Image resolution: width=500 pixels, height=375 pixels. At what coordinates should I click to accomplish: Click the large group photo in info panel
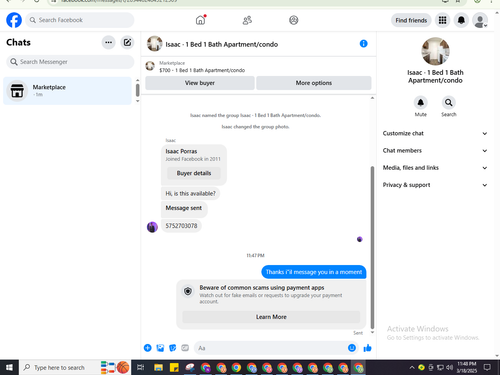(435, 51)
